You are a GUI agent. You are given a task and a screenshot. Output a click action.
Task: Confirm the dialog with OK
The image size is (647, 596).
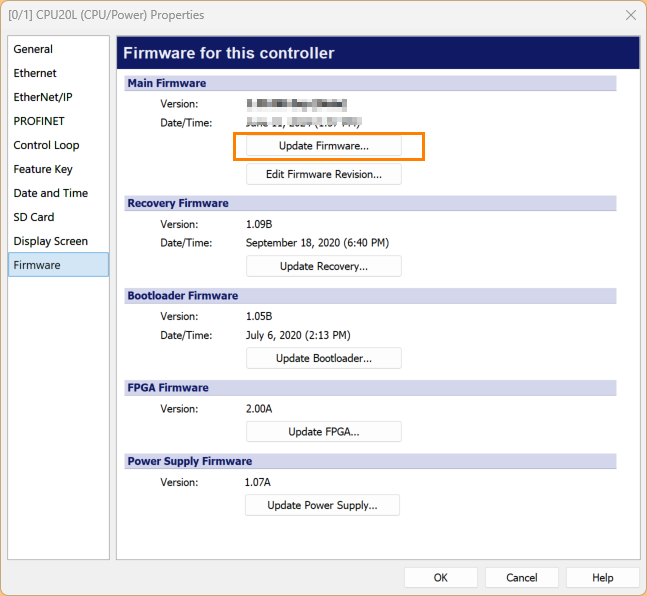[x=441, y=578]
